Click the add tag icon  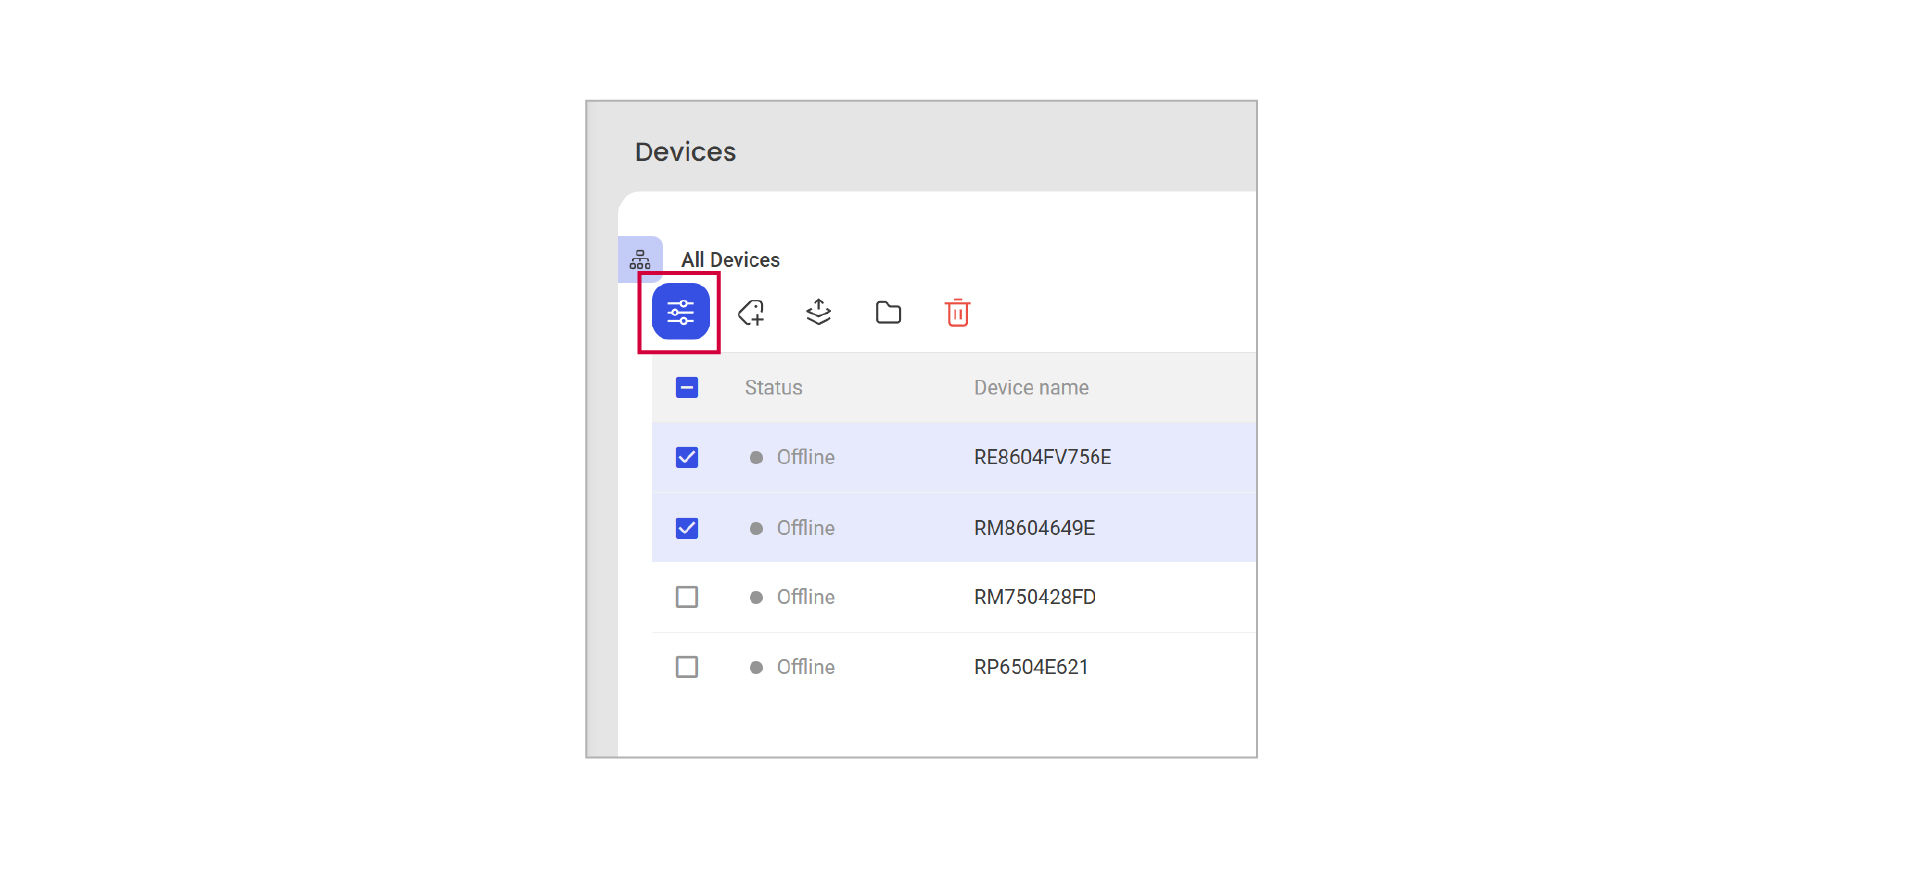[x=751, y=313]
